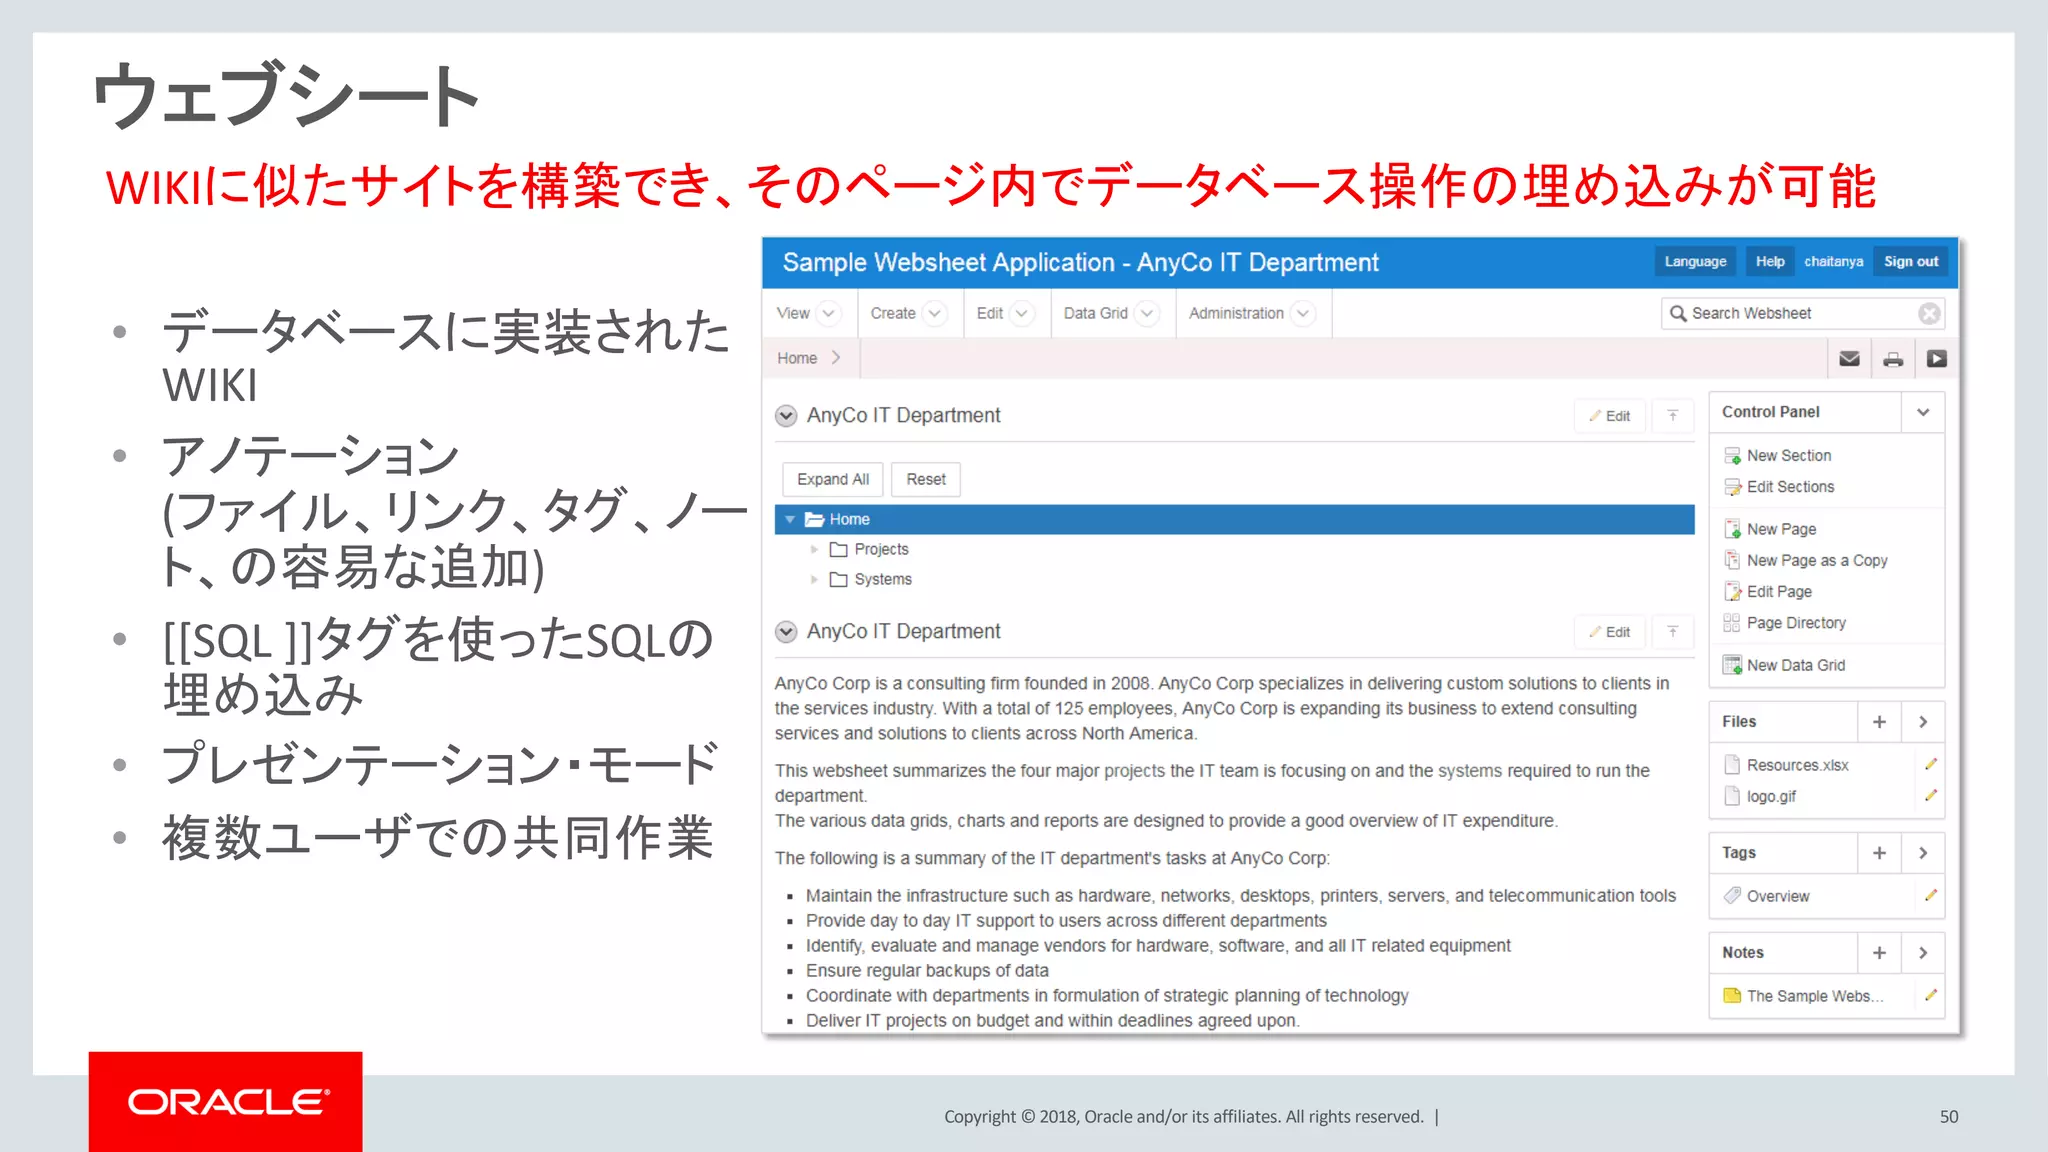This screenshot has width=2048, height=1152.
Task: Click the New Data Grid icon
Action: 1732,665
